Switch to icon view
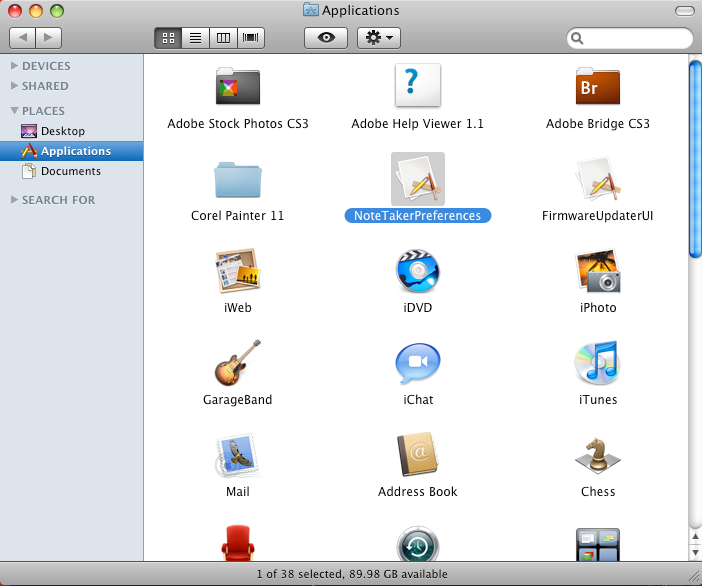This screenshot has height=586, width=702. (x=168, y=38)
